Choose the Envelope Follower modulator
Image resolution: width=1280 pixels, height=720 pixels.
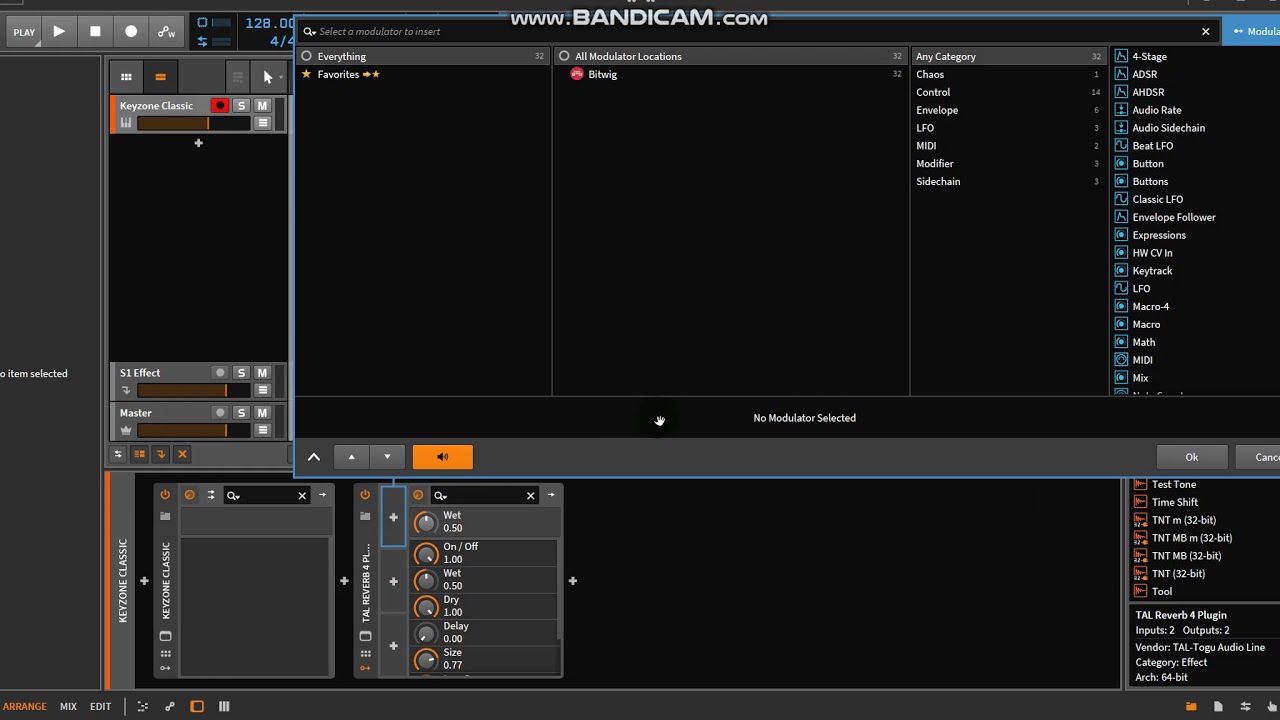[1173, 218]
